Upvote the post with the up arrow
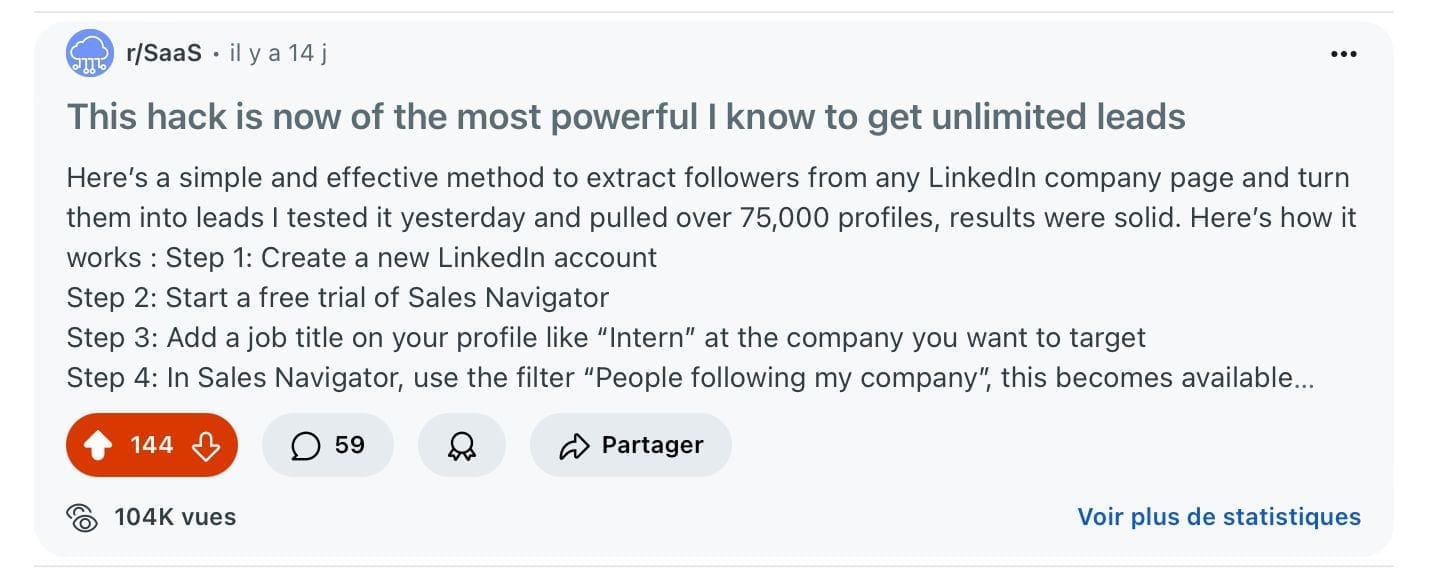Image resolution: width=1430 pixels, height=568 pixels. click(x=97, y=445)
